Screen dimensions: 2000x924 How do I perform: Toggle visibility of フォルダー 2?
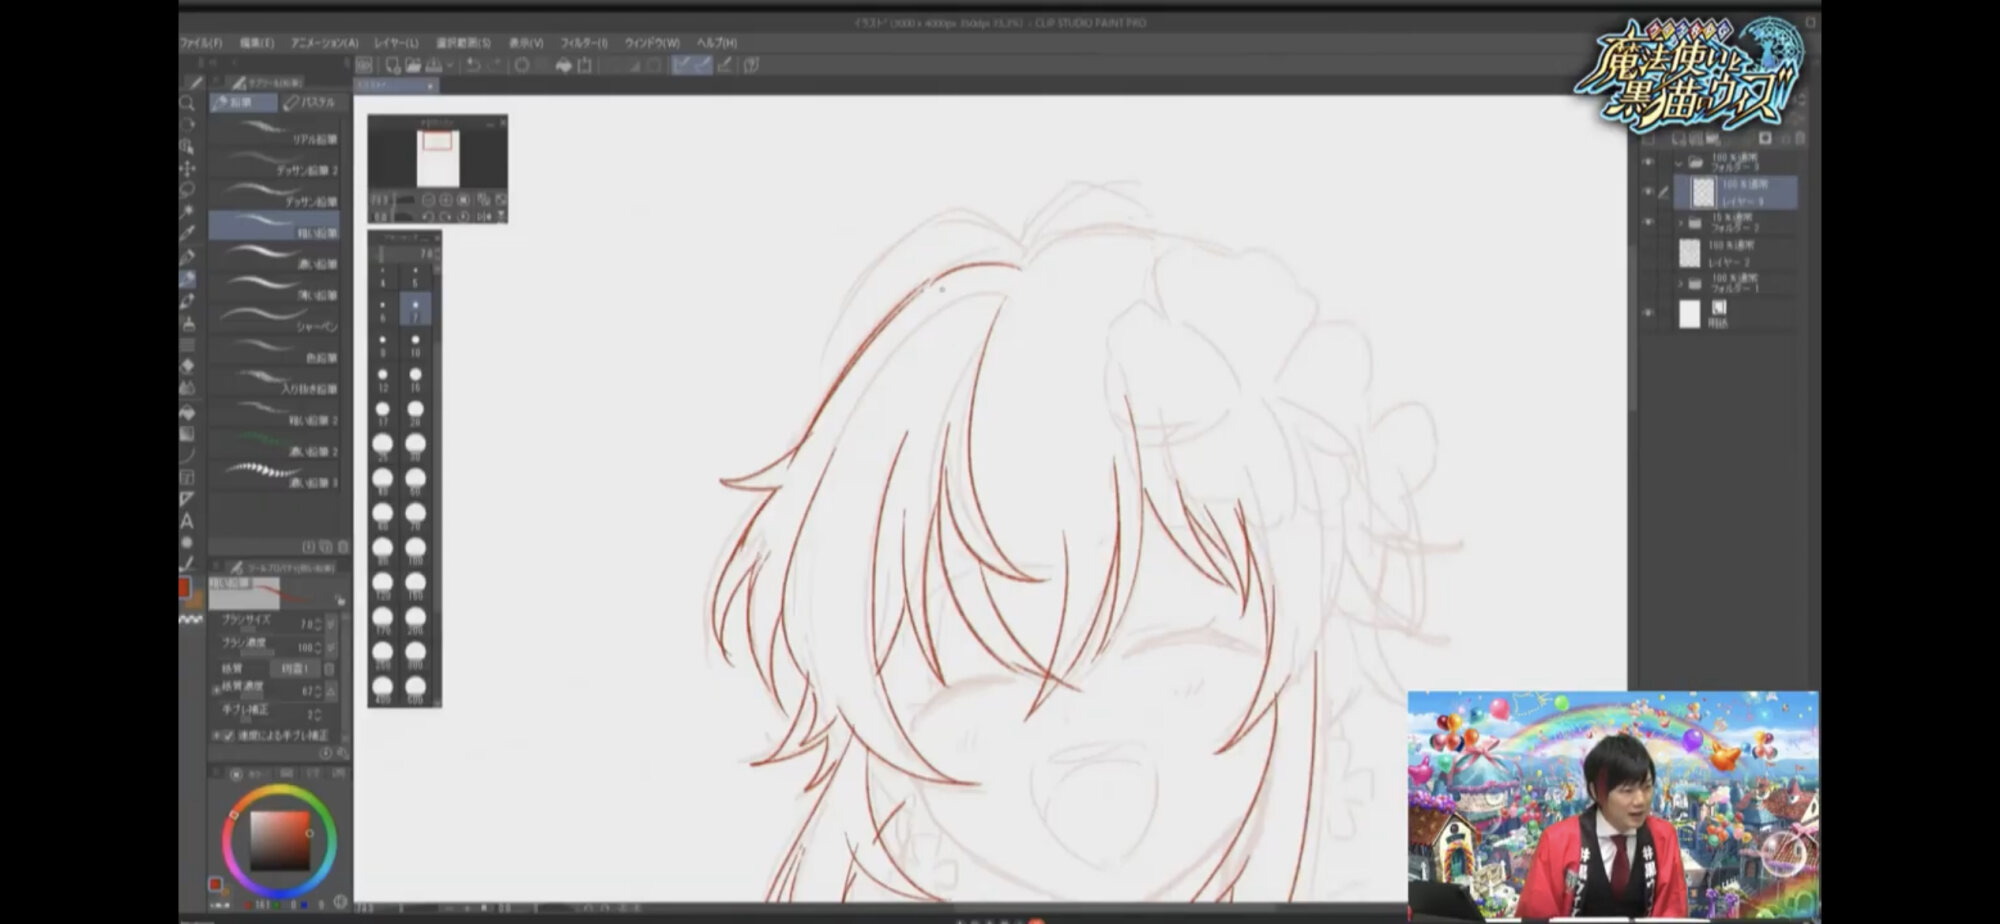pos(1648,222)
